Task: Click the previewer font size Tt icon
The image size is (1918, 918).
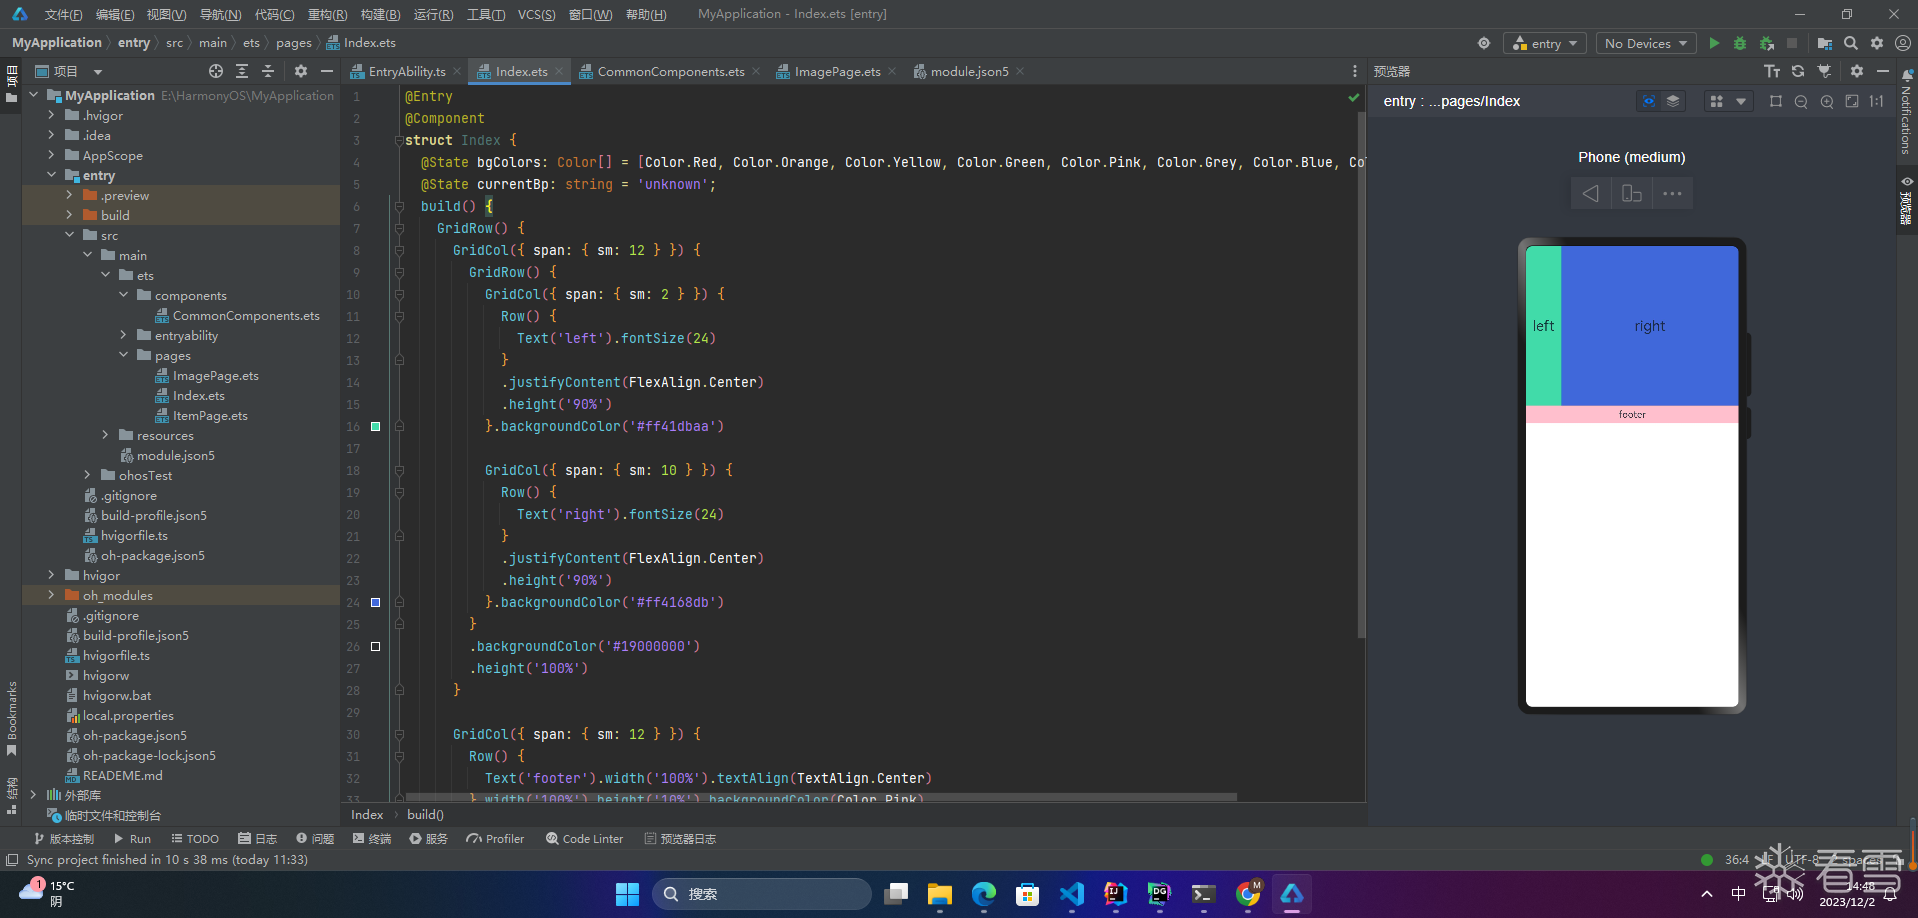Action: pos(1772,71)
